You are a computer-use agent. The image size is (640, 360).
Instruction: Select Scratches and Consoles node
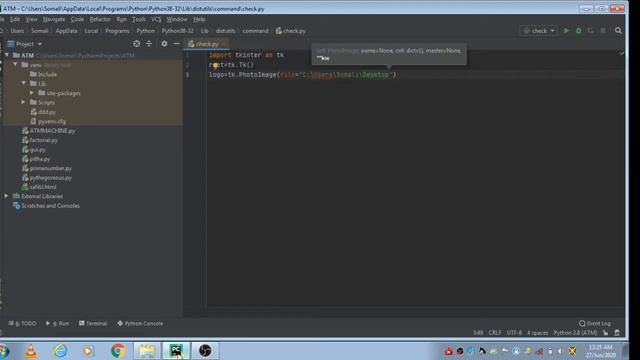[x=50, y=206]
